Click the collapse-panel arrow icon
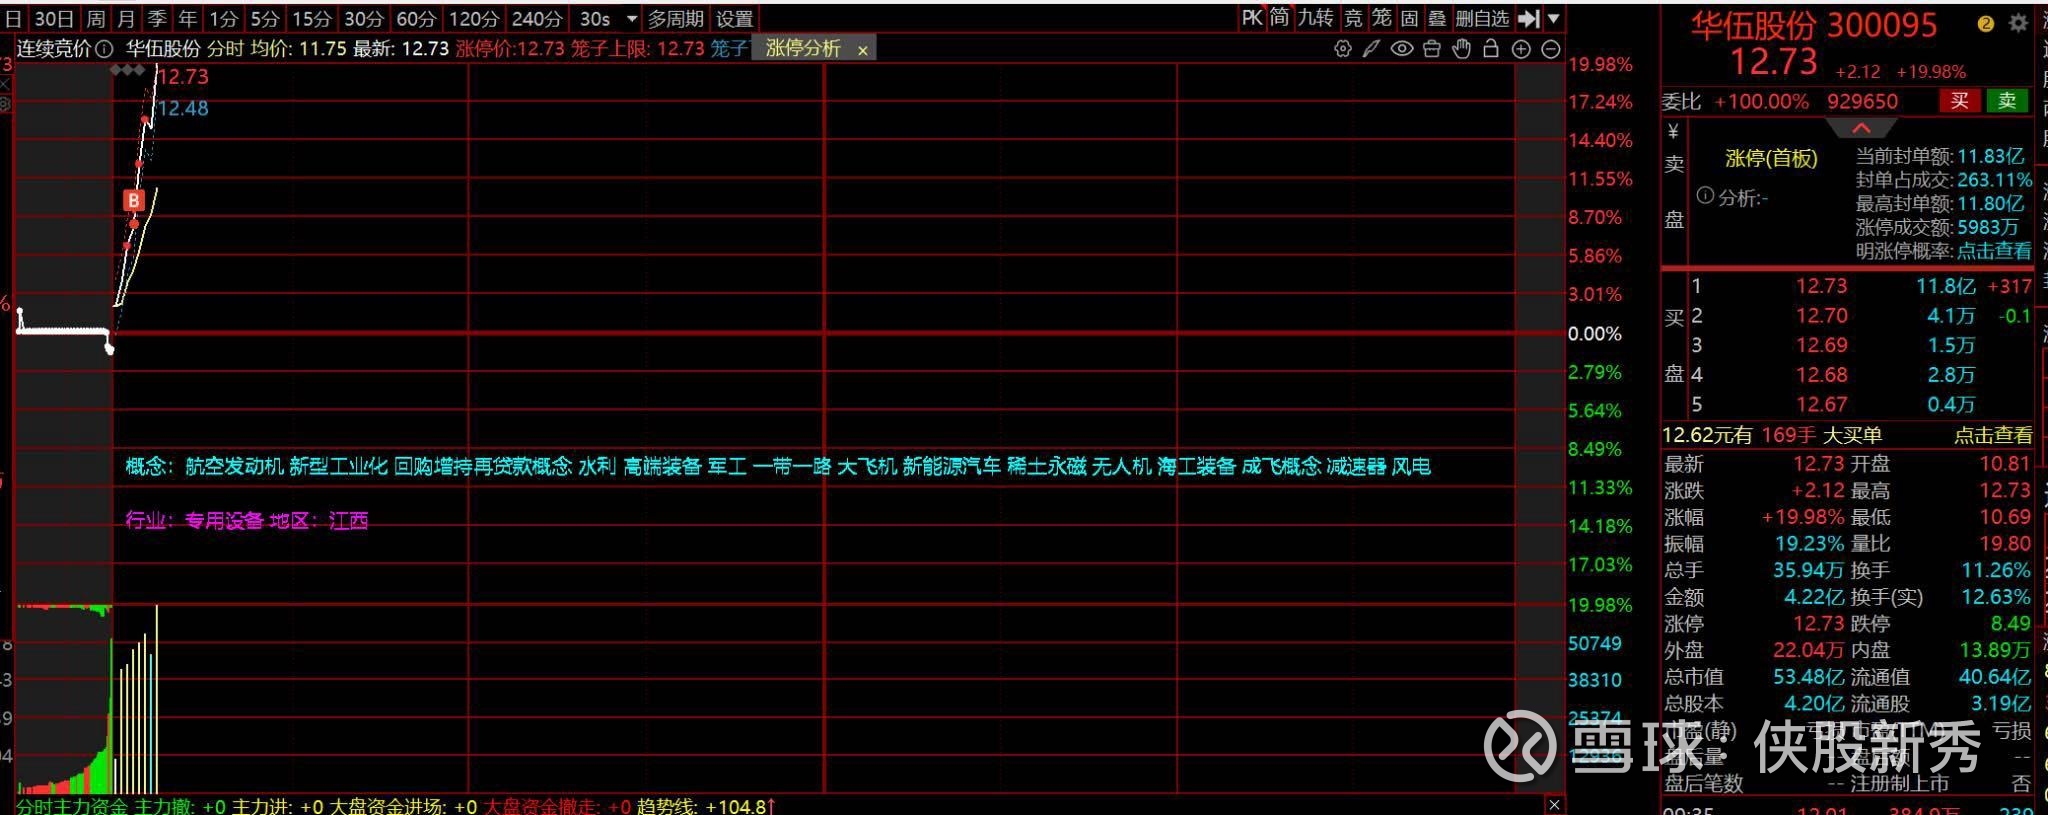The height and width of the screenshot is (815, 2048). [1528, 18]
